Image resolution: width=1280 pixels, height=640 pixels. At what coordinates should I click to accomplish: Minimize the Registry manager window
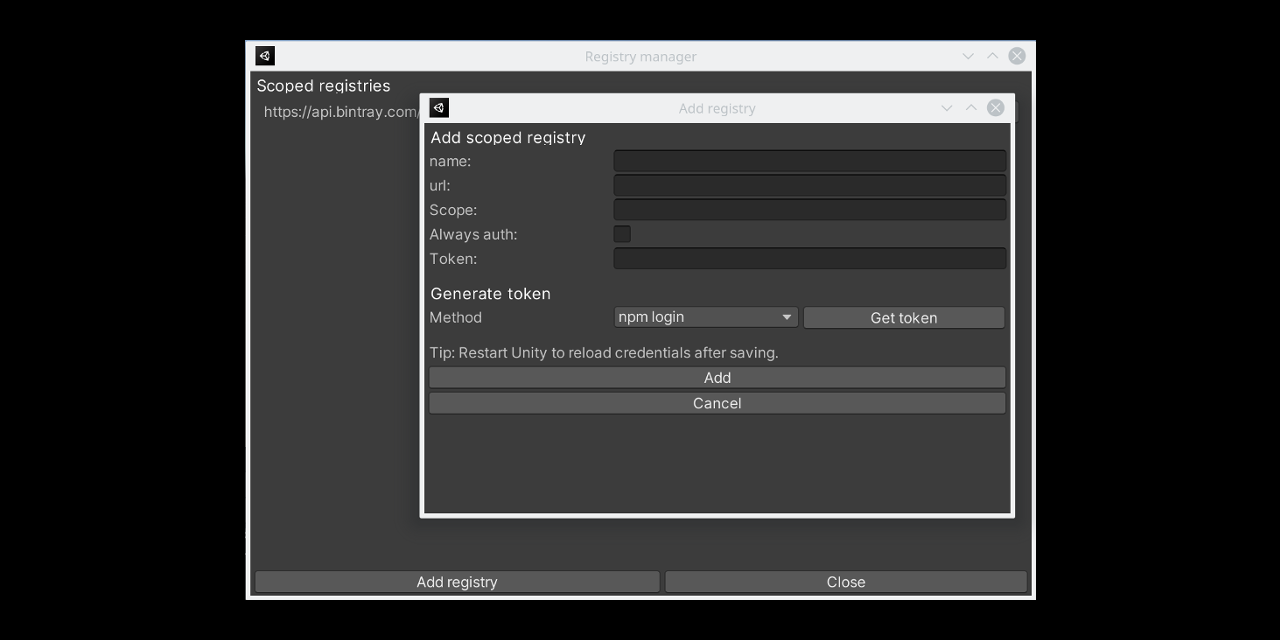[968, 56]
